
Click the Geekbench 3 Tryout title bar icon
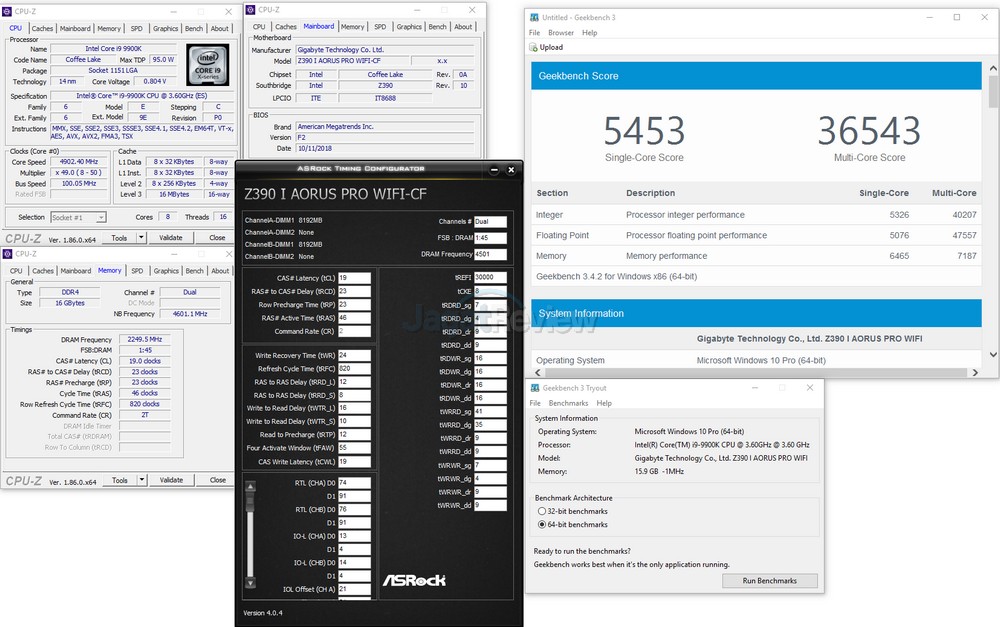coord(536,388)
